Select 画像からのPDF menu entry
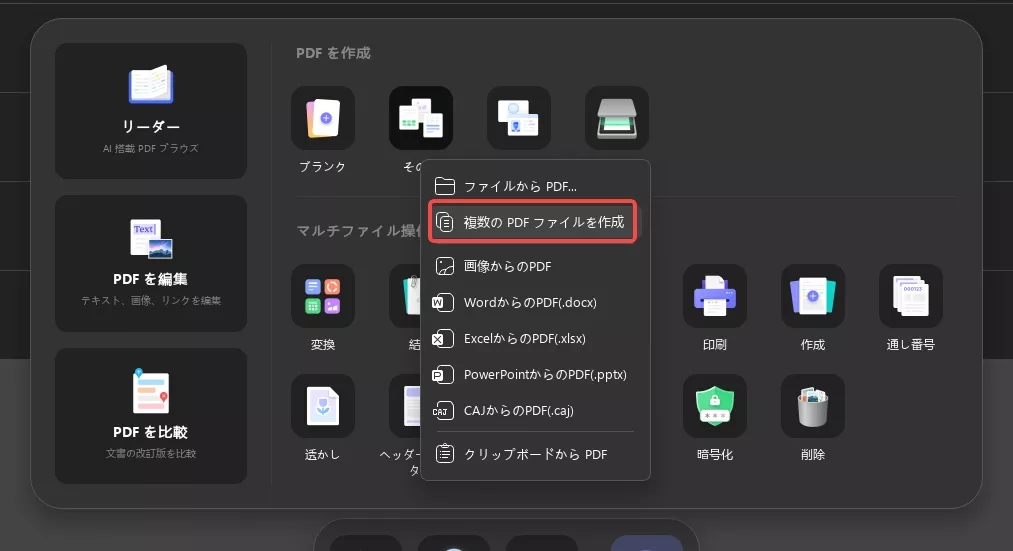 pyautogui.click(x=535, y=266)
